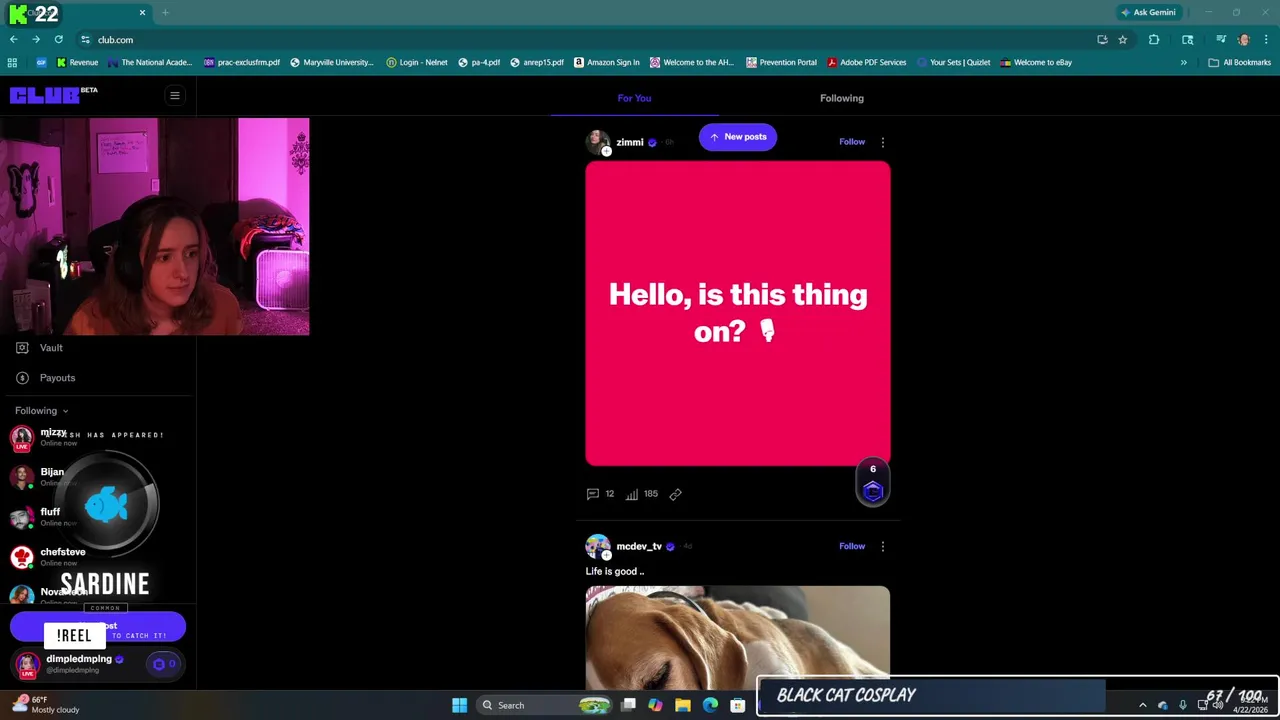Open zimmi username link

pyautogui.click(x=630, y=142)
